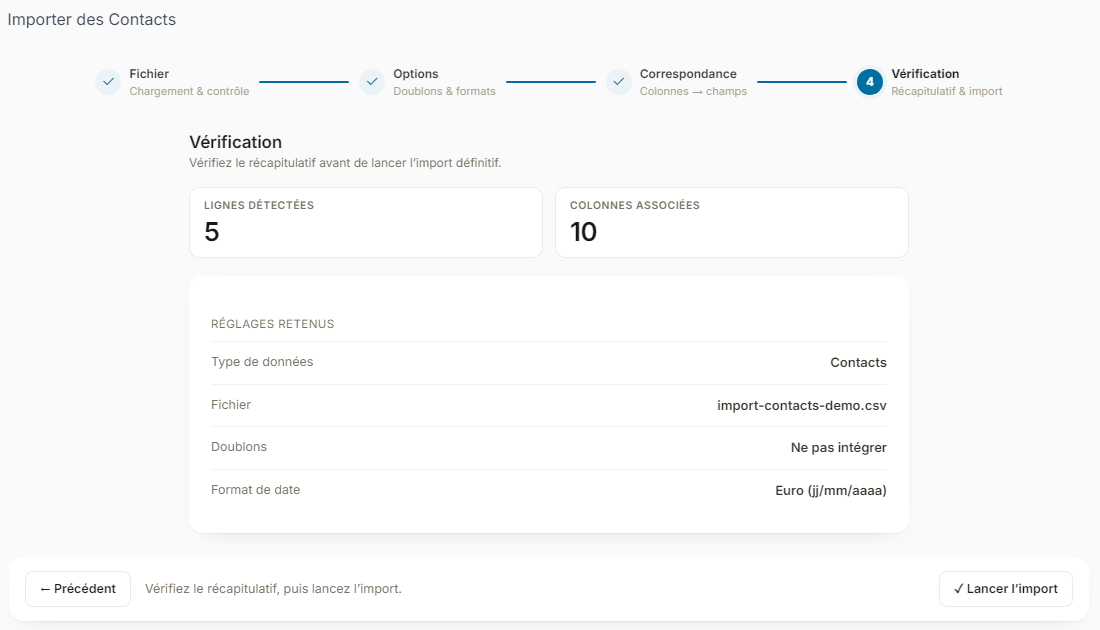Click the Vérification section heading
The width and height of the screenshot is (1100, 630).
click(x=236, y=142)
